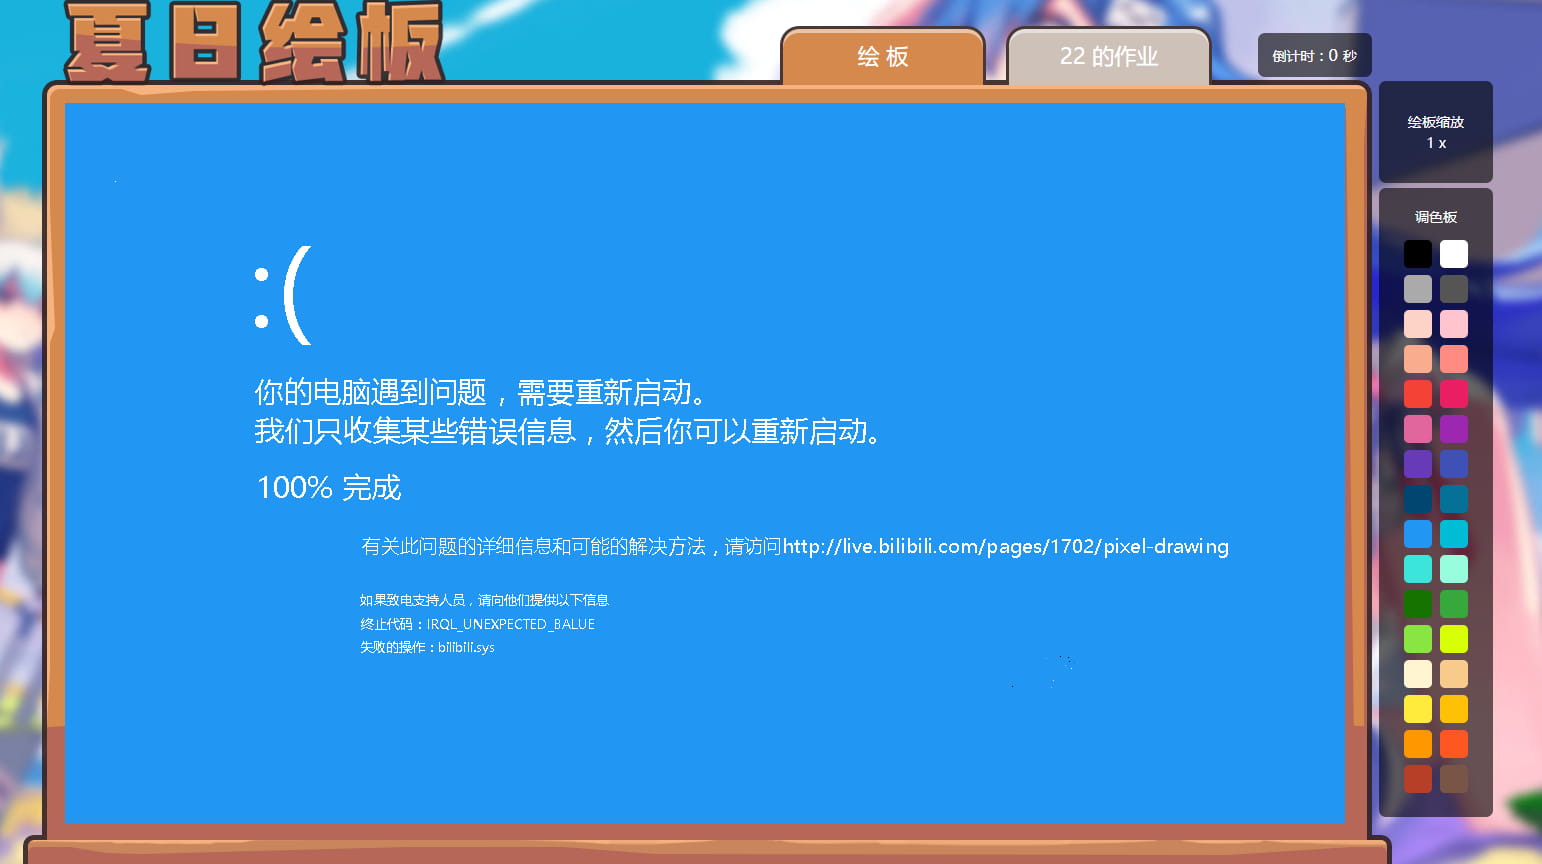Switch to the 绘板 tab
The width and height of the screenshot is (1542, 864).
click(x=883, y=57)
